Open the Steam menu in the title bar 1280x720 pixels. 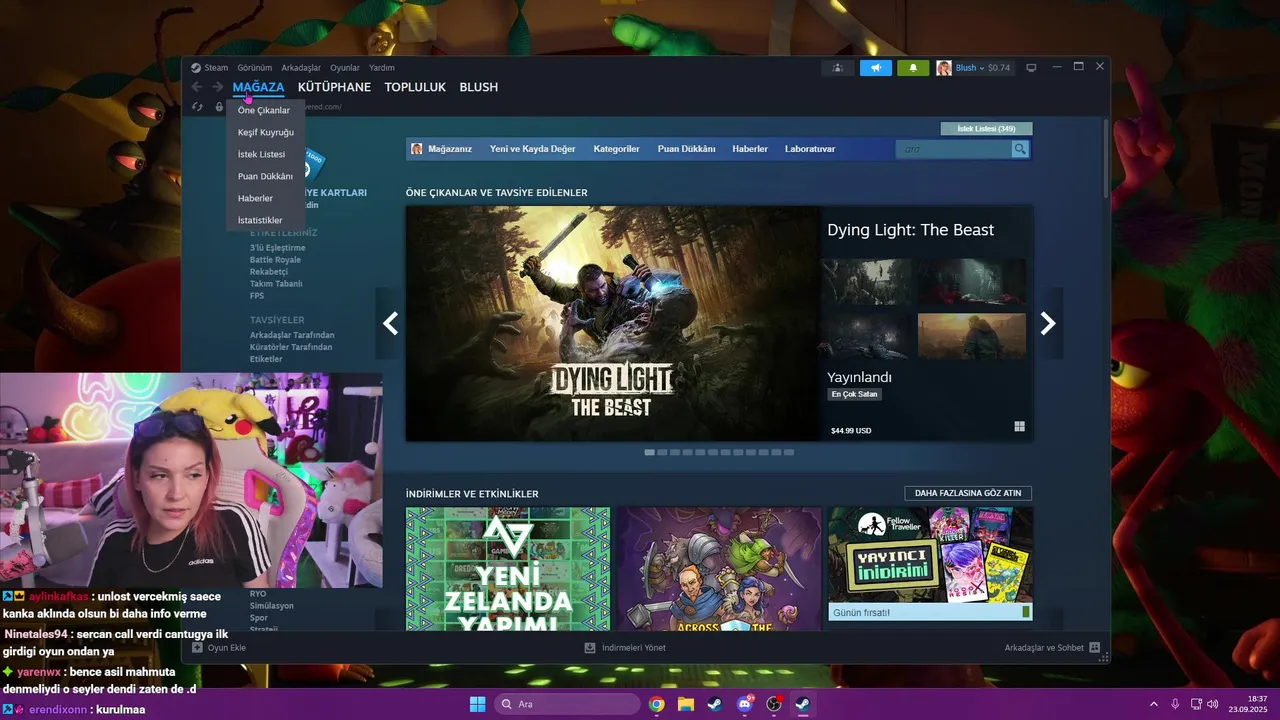[x=216, y=68]
